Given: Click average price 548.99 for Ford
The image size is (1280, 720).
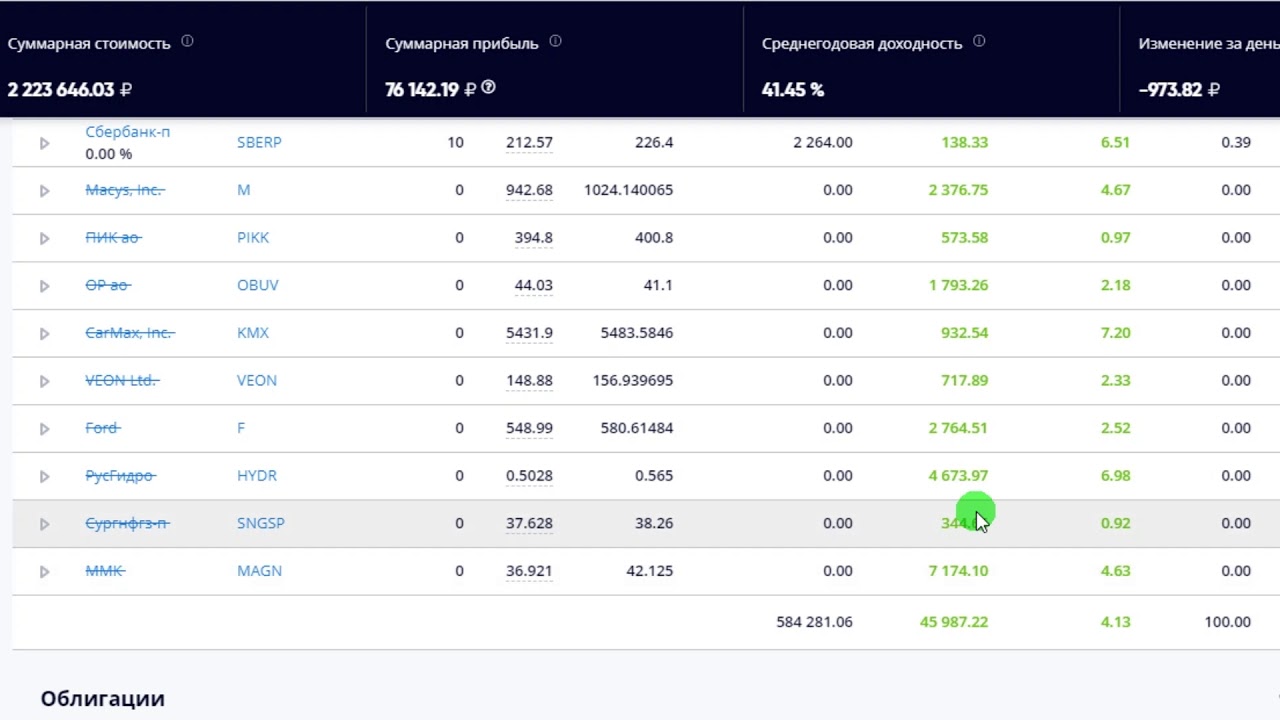Looking at the screenshot, I should (529, 427).
